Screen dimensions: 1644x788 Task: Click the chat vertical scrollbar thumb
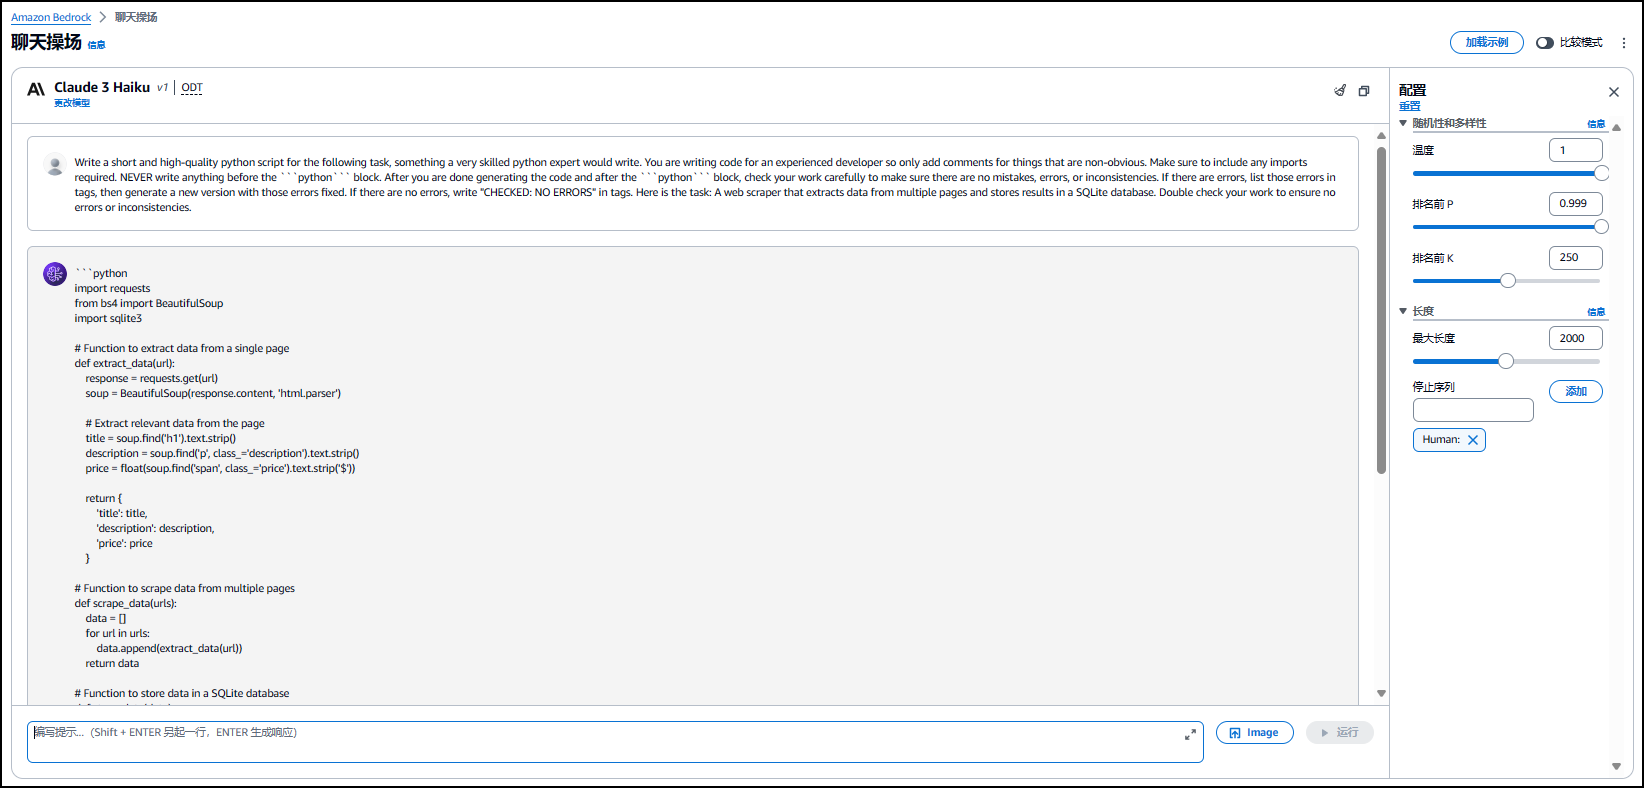pyautogui.click(x=1381, y=310)
